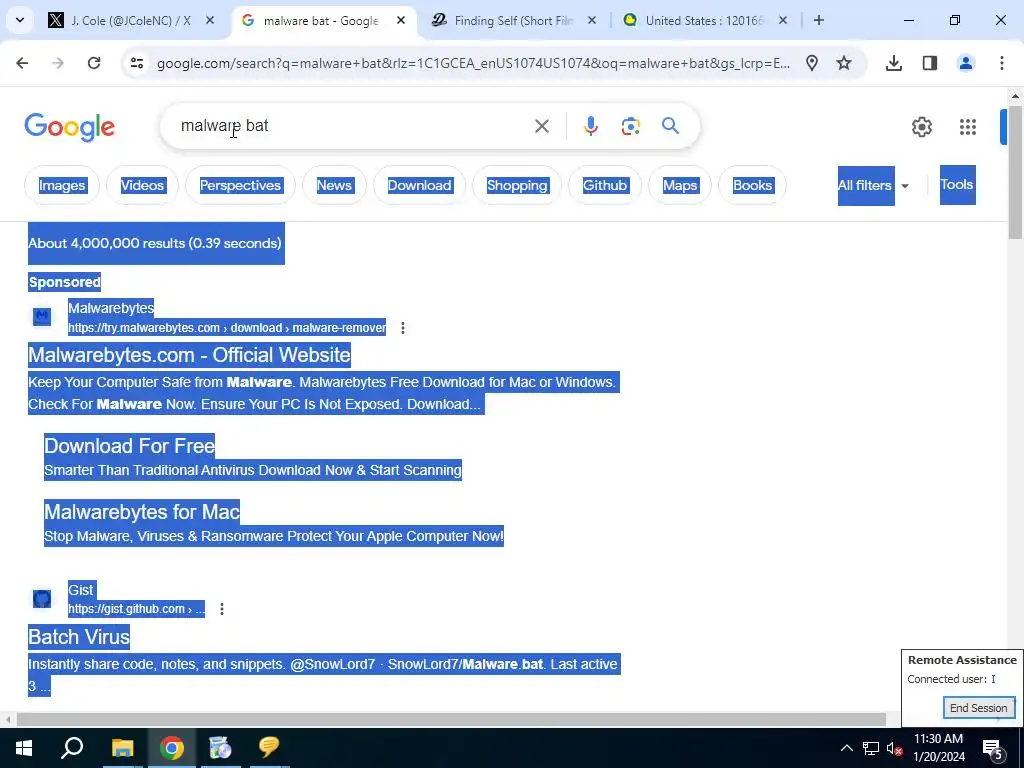Reload the current page
This screenshot has width=1024, height=768.
coord(94,63)
